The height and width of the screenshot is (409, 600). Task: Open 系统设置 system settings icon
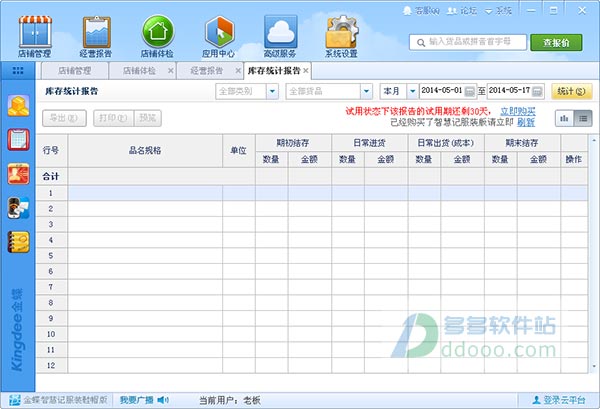341,36
